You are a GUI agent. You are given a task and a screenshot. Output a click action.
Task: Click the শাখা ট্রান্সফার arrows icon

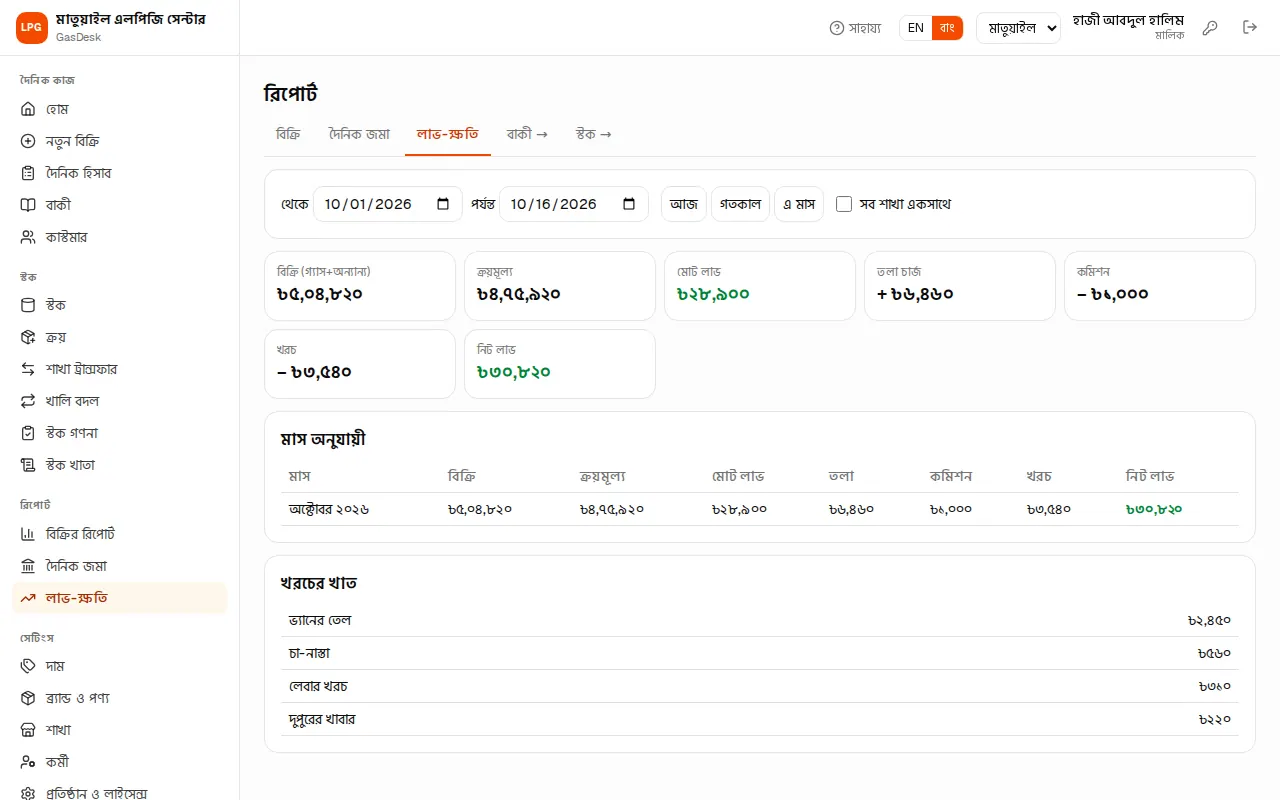[28, 369]
